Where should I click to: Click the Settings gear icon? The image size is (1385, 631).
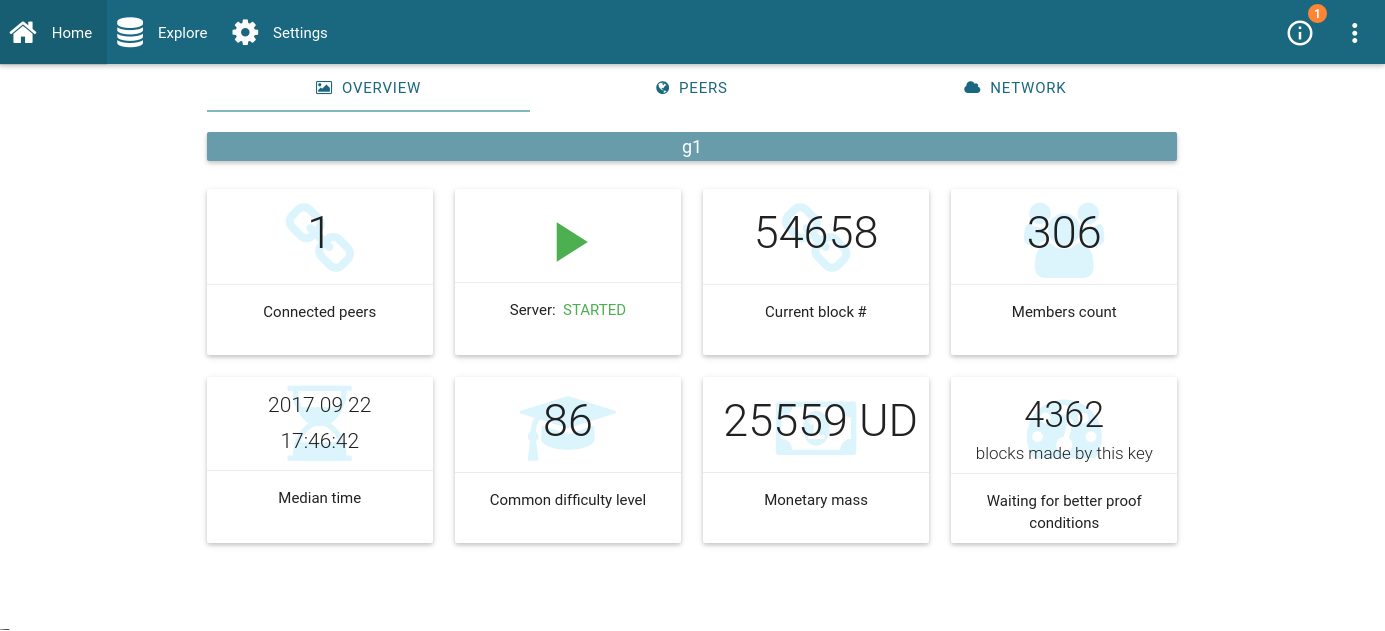pos(245,33)
